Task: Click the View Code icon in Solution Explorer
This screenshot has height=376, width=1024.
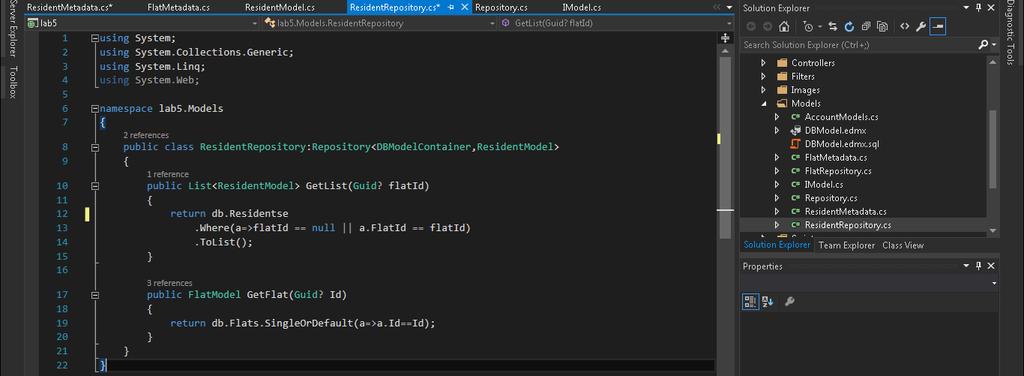Action: [904, 27]
